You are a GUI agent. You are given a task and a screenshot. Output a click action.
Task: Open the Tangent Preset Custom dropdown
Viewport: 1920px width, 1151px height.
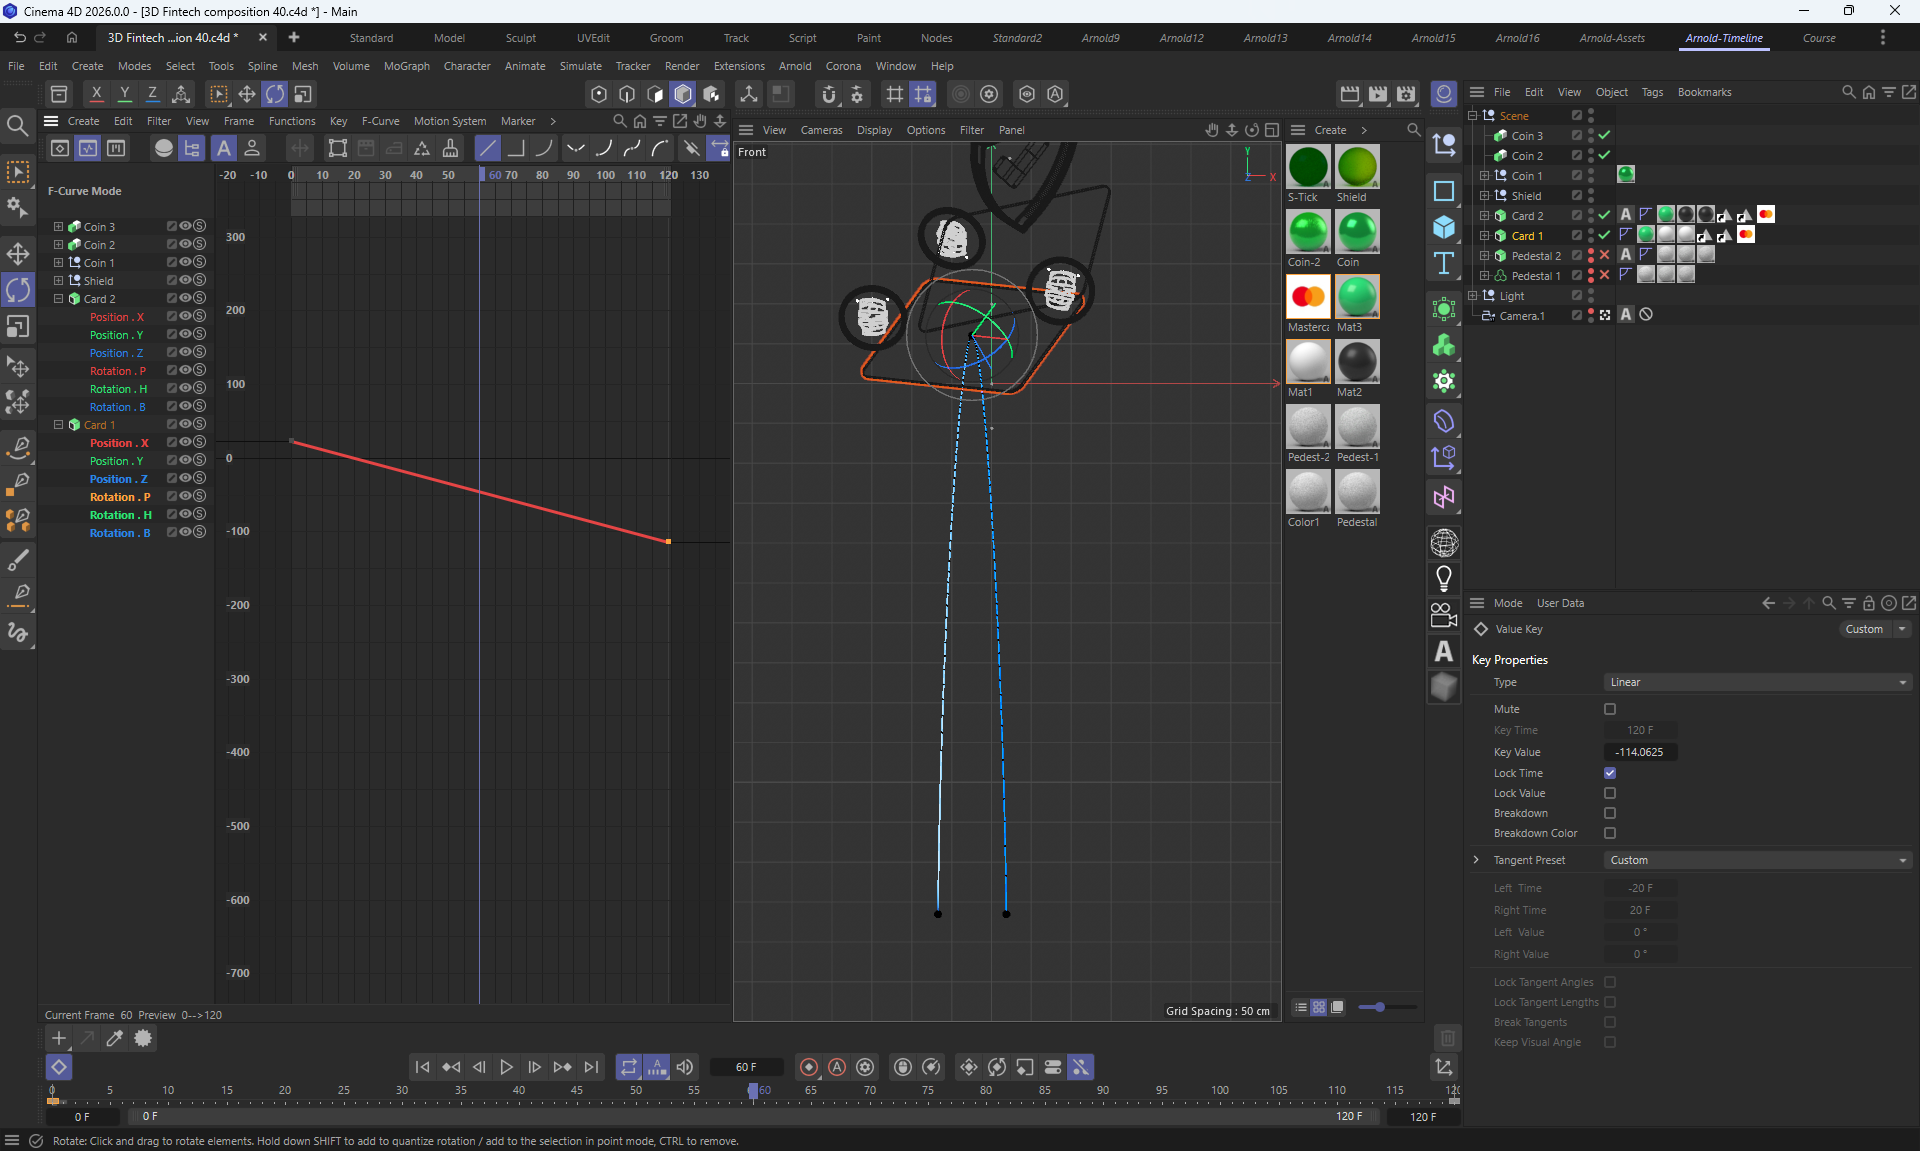pyautogui.click(x=1756, y=860)
